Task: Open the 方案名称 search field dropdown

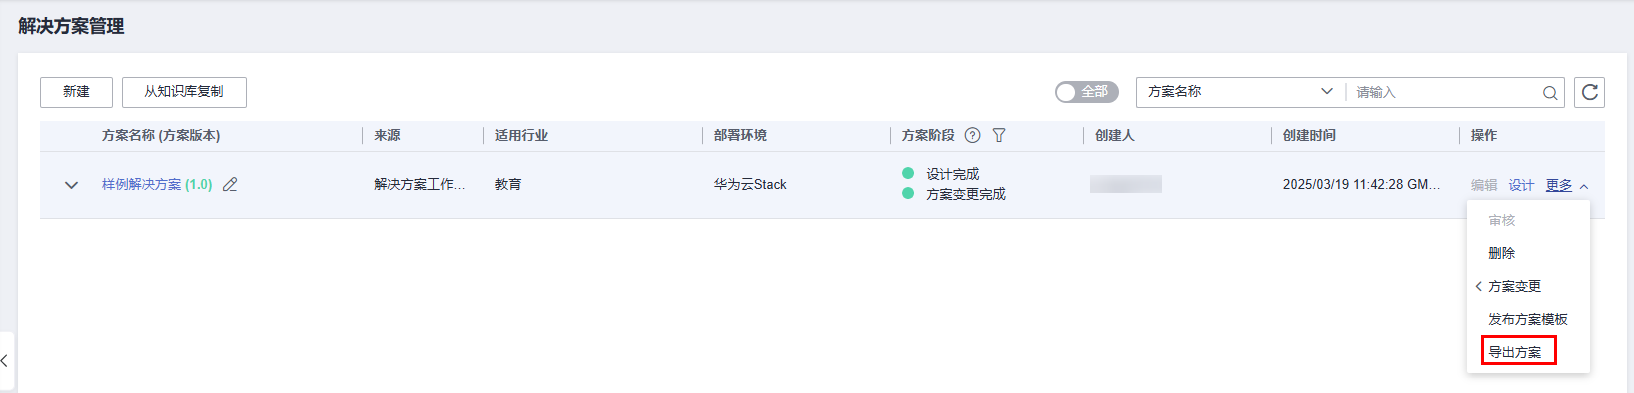Action: coord(1240,92)
